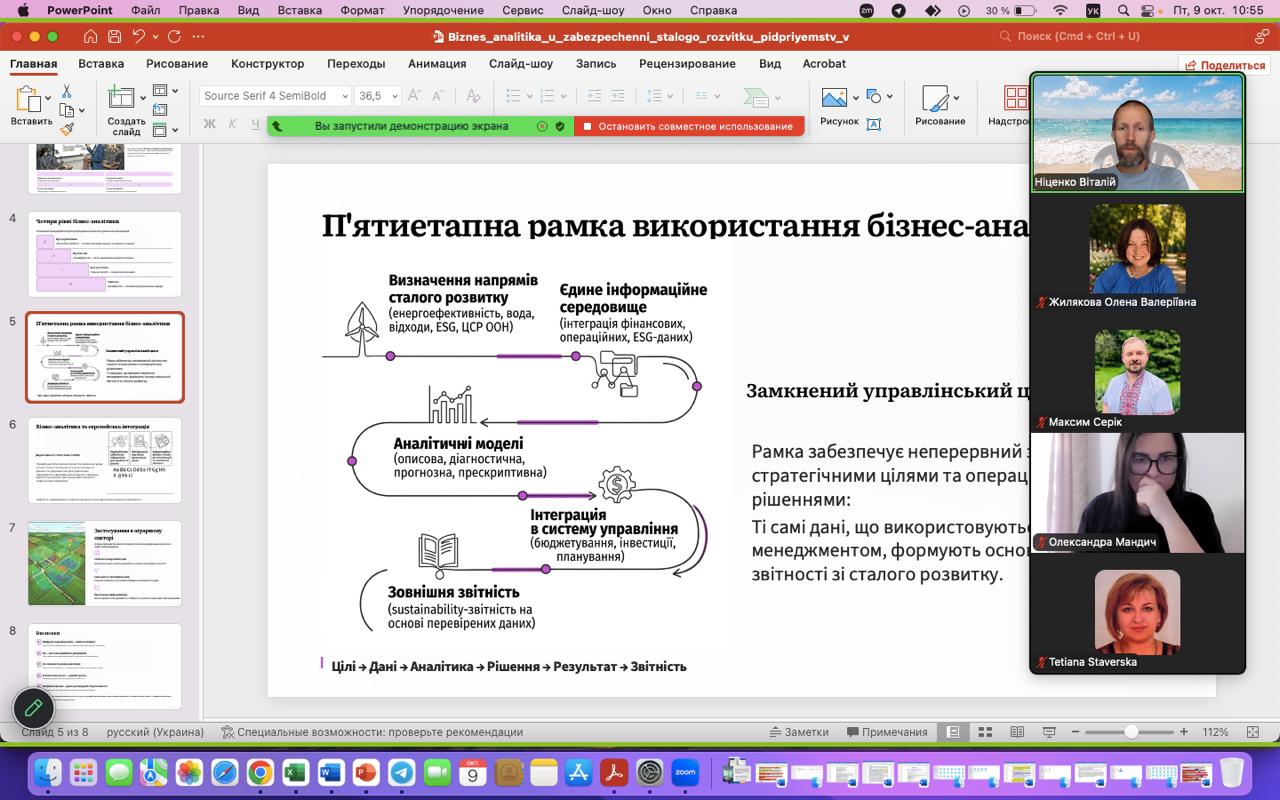Open the Shapes insert icon
The width and height of the screenshot is (1280, 800).
(x=875, y=96)
